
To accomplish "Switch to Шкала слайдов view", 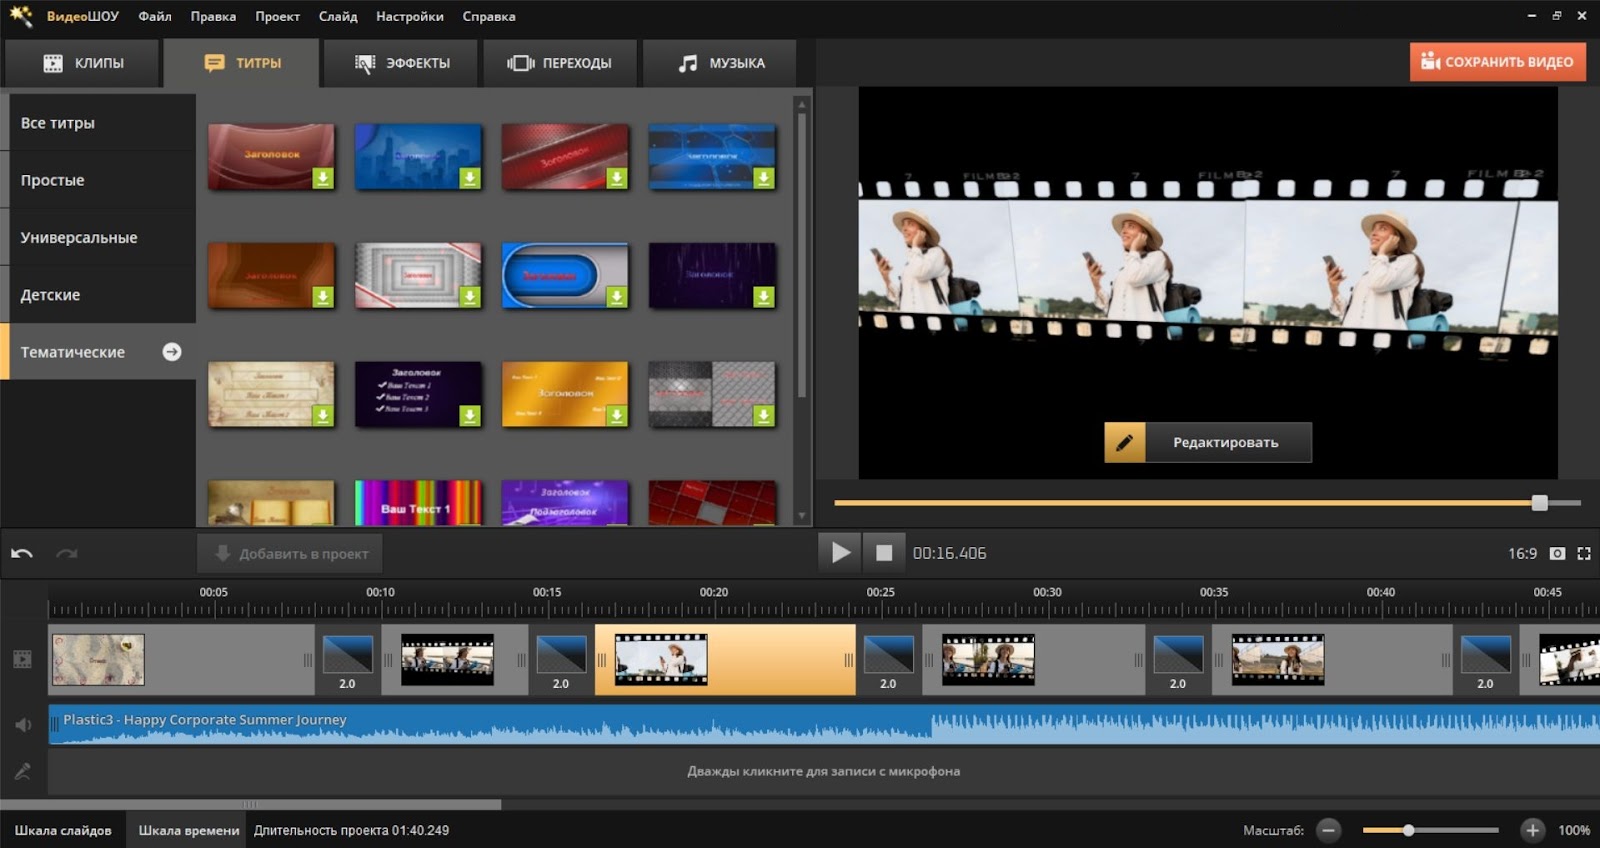I will pyautogui.click(x=63, y=830).
